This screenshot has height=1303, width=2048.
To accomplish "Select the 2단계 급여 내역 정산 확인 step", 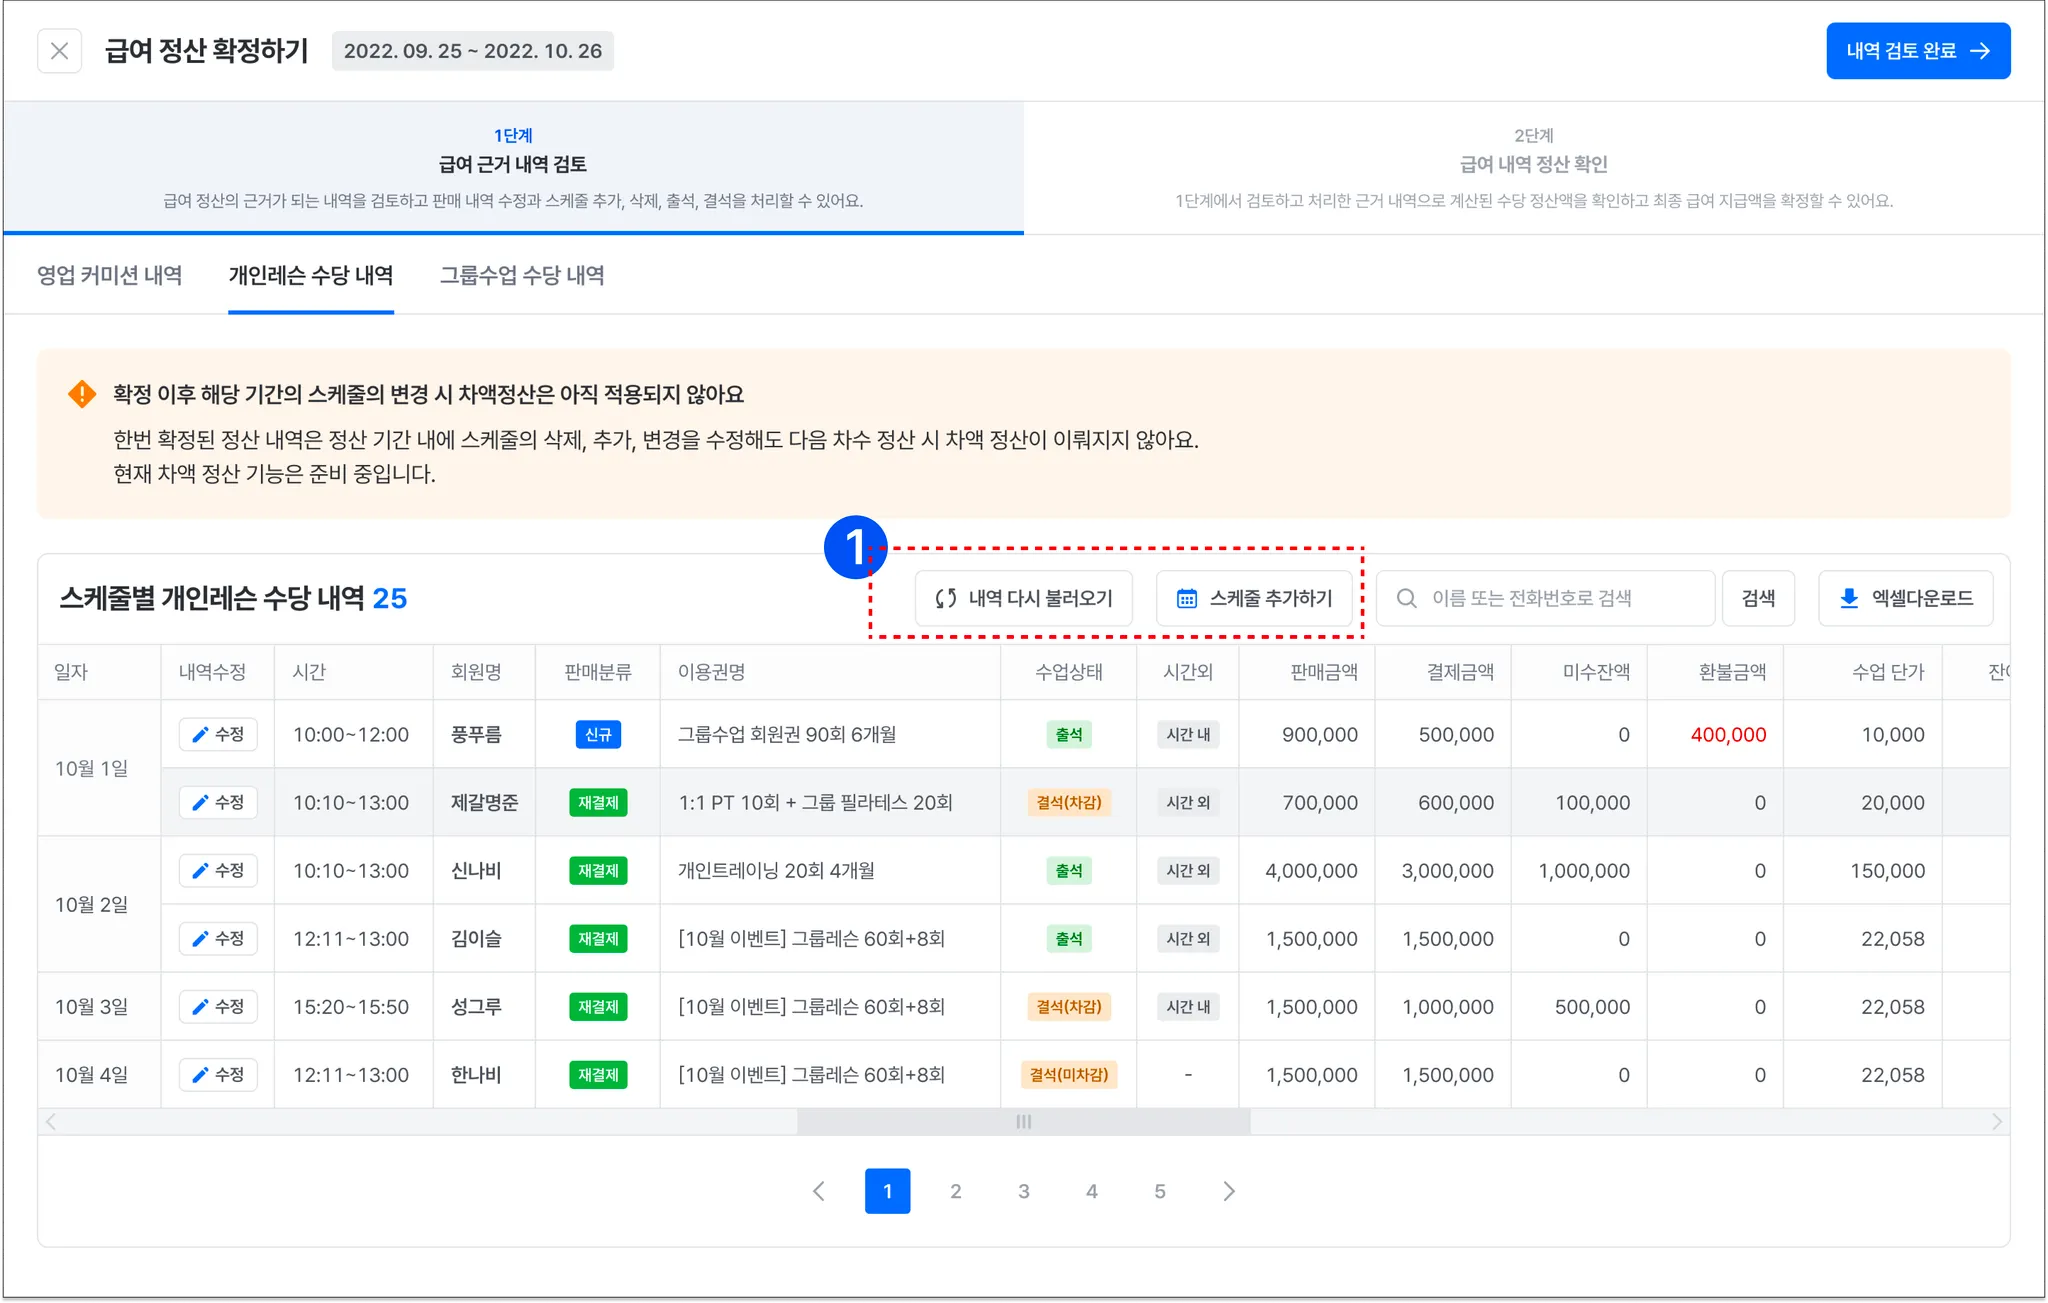I will 1533,166.
